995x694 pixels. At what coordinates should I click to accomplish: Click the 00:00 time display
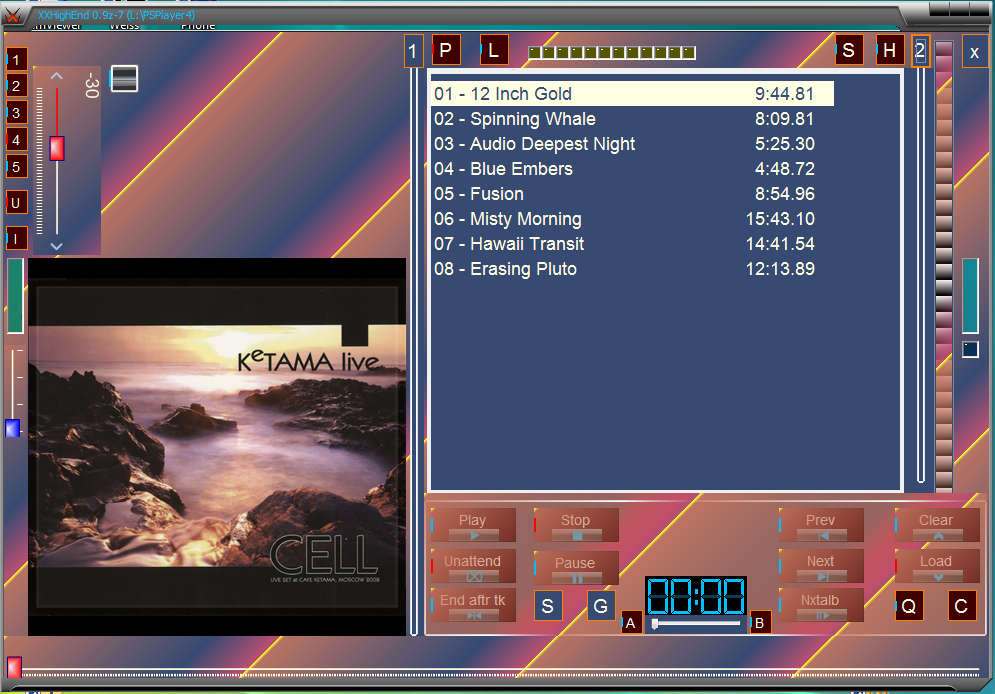695,596
